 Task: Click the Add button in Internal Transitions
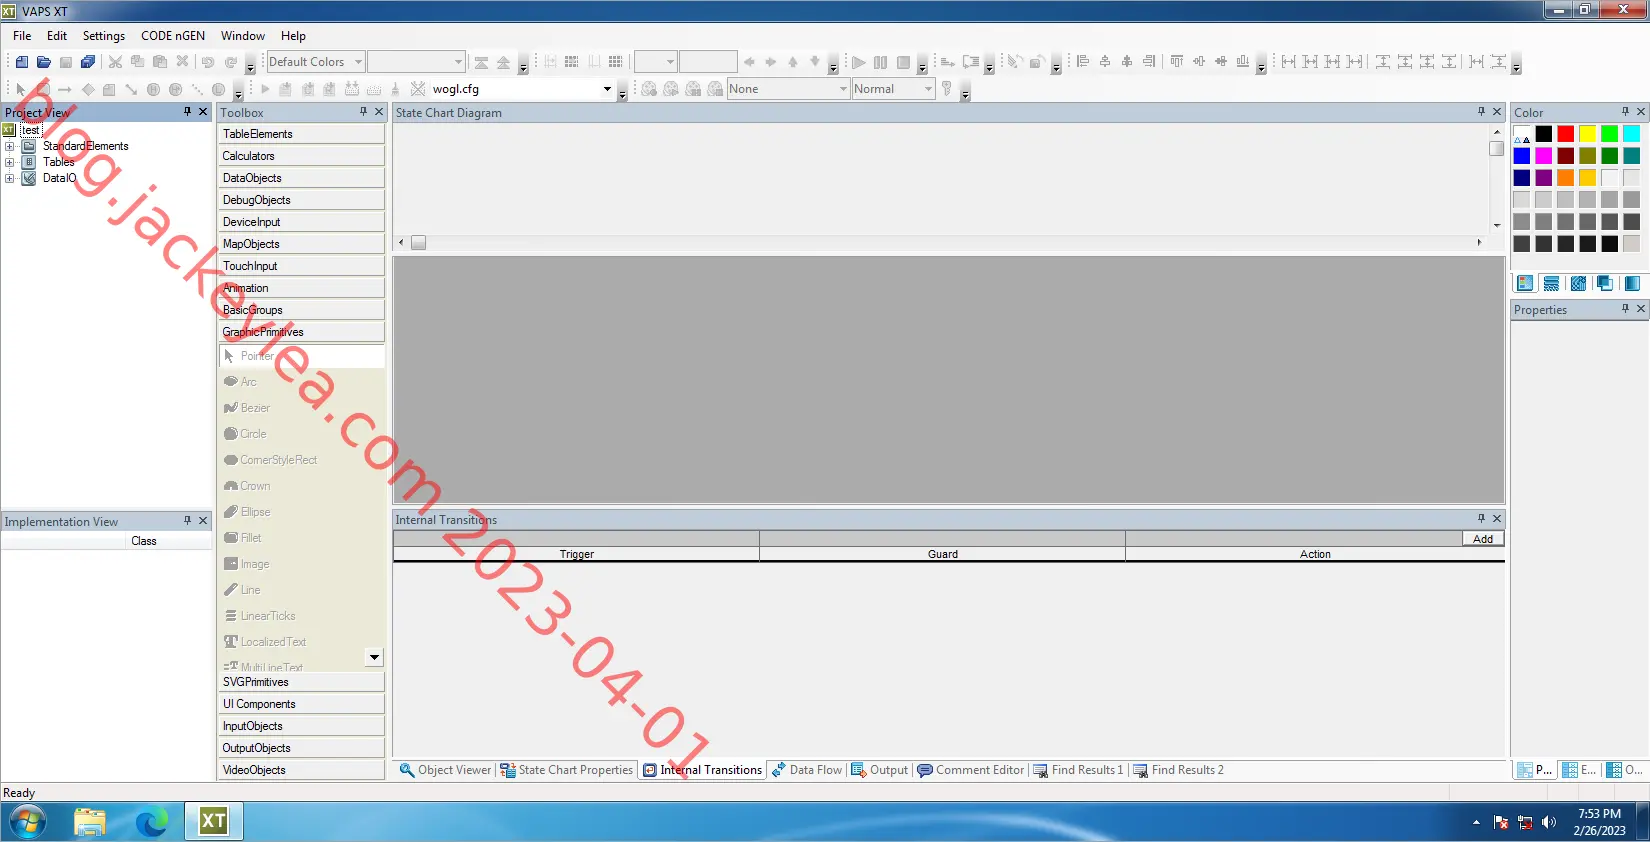tap(1483, 539)
